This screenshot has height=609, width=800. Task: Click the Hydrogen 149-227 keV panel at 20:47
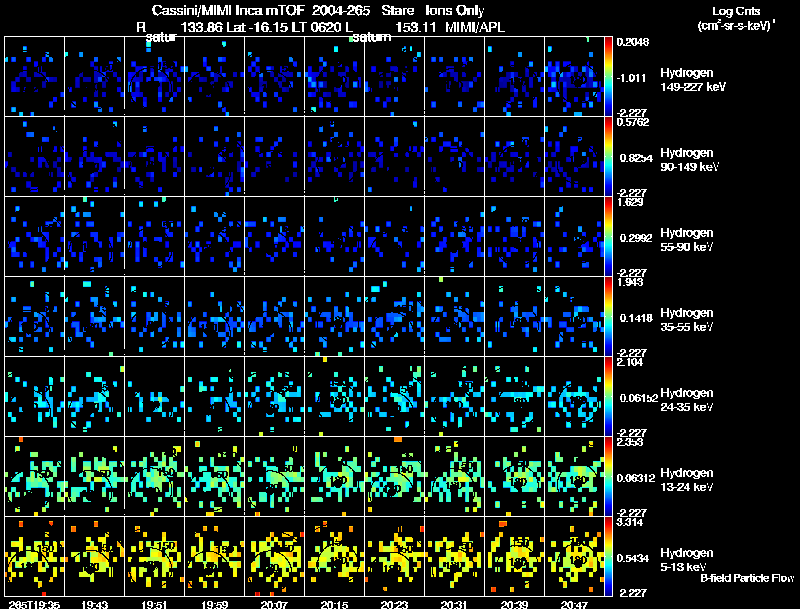(574, 77)
